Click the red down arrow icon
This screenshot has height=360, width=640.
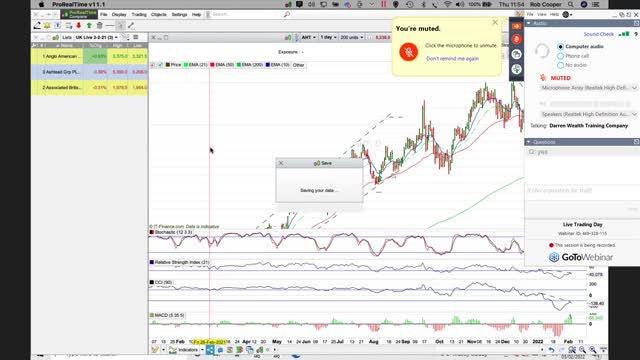click(79, 26)
